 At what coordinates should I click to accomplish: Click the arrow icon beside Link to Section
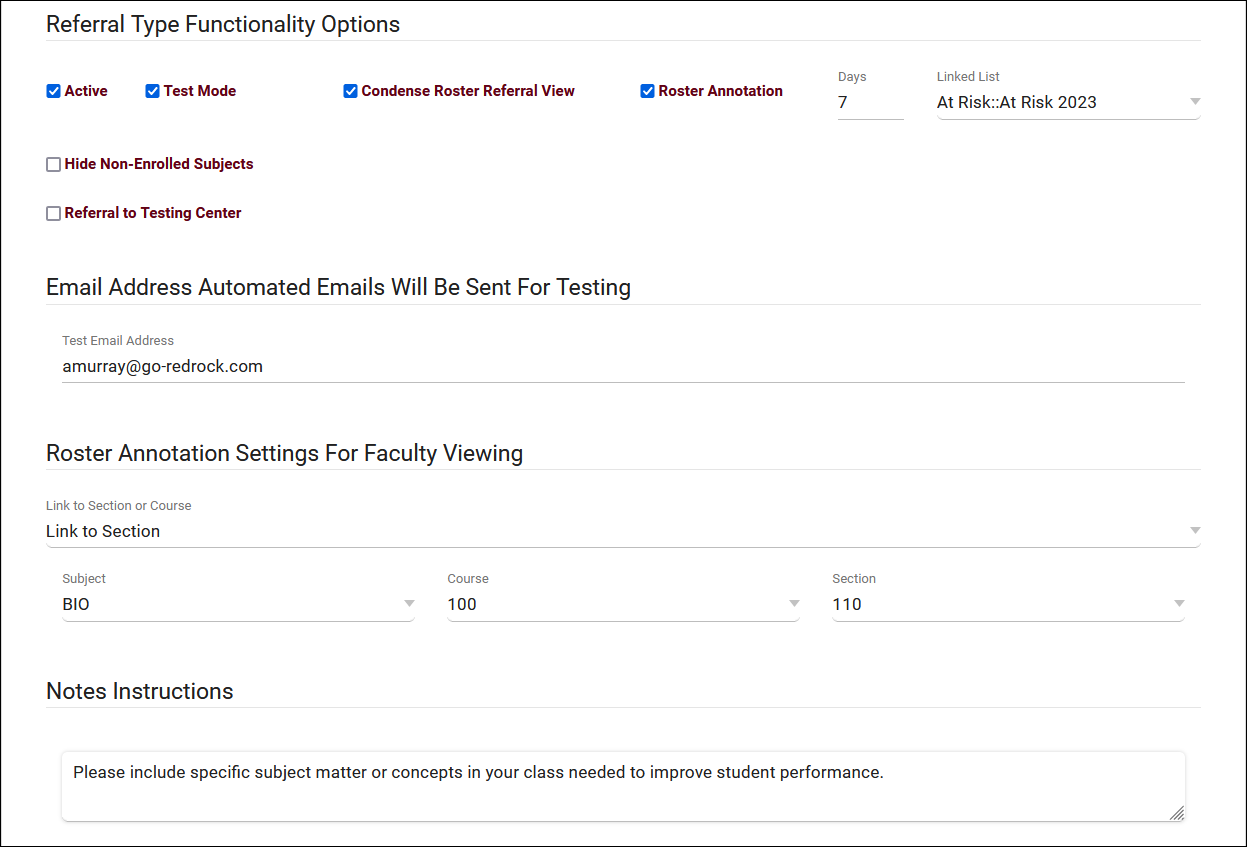[x=1194, y=531]
